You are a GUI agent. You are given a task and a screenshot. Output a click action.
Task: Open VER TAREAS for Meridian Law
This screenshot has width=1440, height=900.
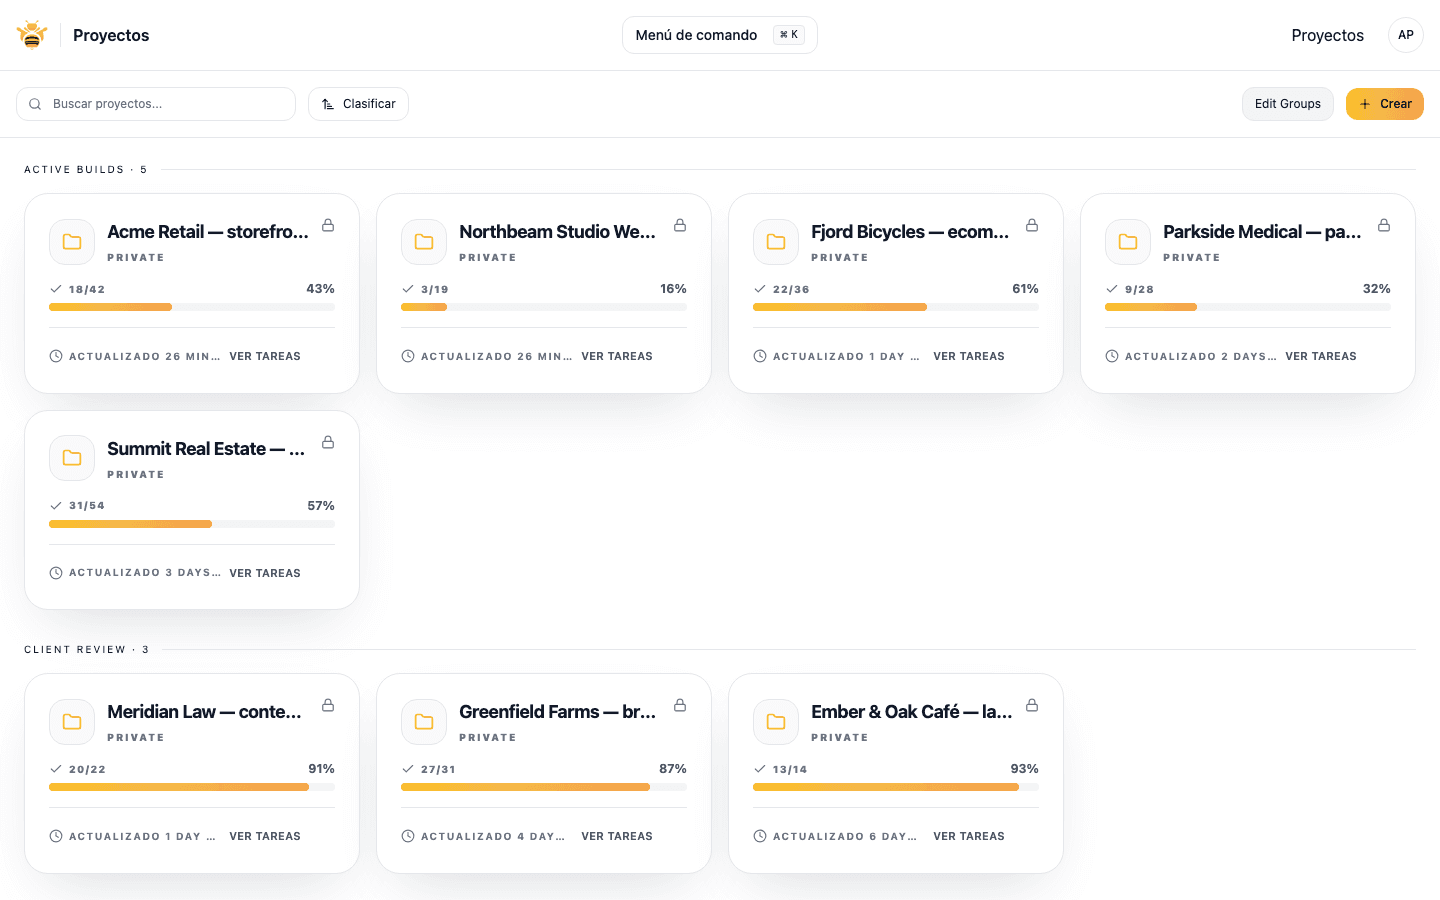[x=265, y=835]
